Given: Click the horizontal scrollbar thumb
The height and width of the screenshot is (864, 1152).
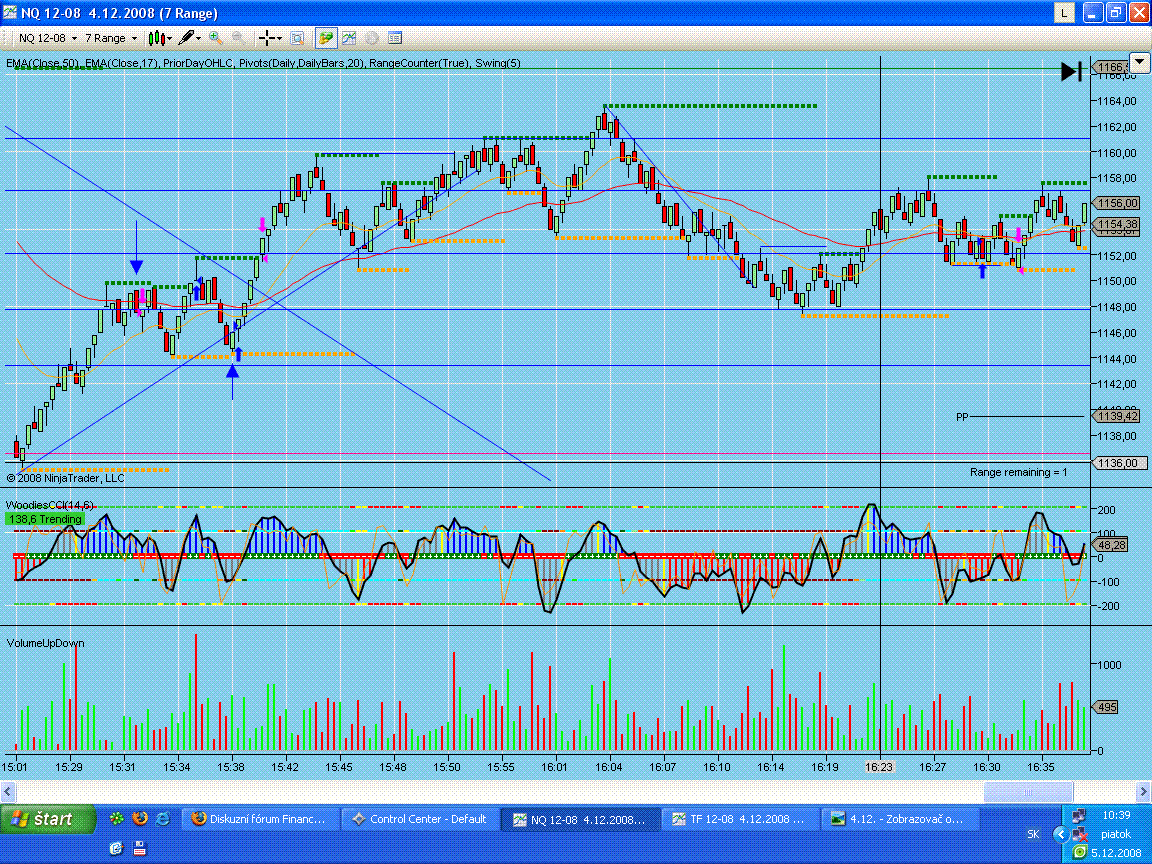Looking at the screenshot, I should 1029,792.
